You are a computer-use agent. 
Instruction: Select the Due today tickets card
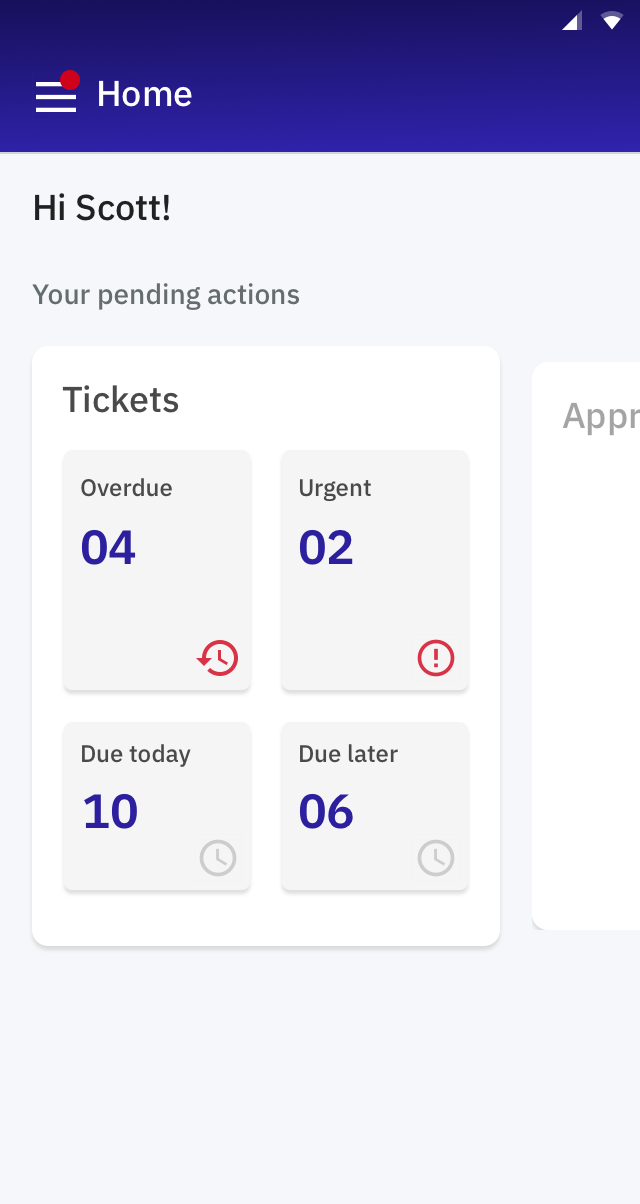[157, 806]
